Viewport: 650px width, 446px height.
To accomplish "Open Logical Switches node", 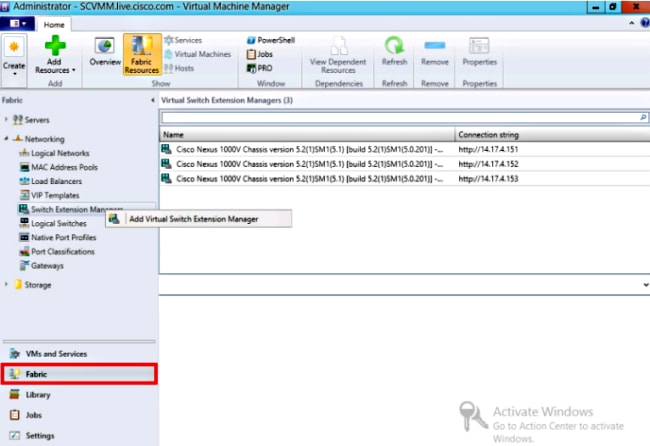I will [x=53, y=223].
